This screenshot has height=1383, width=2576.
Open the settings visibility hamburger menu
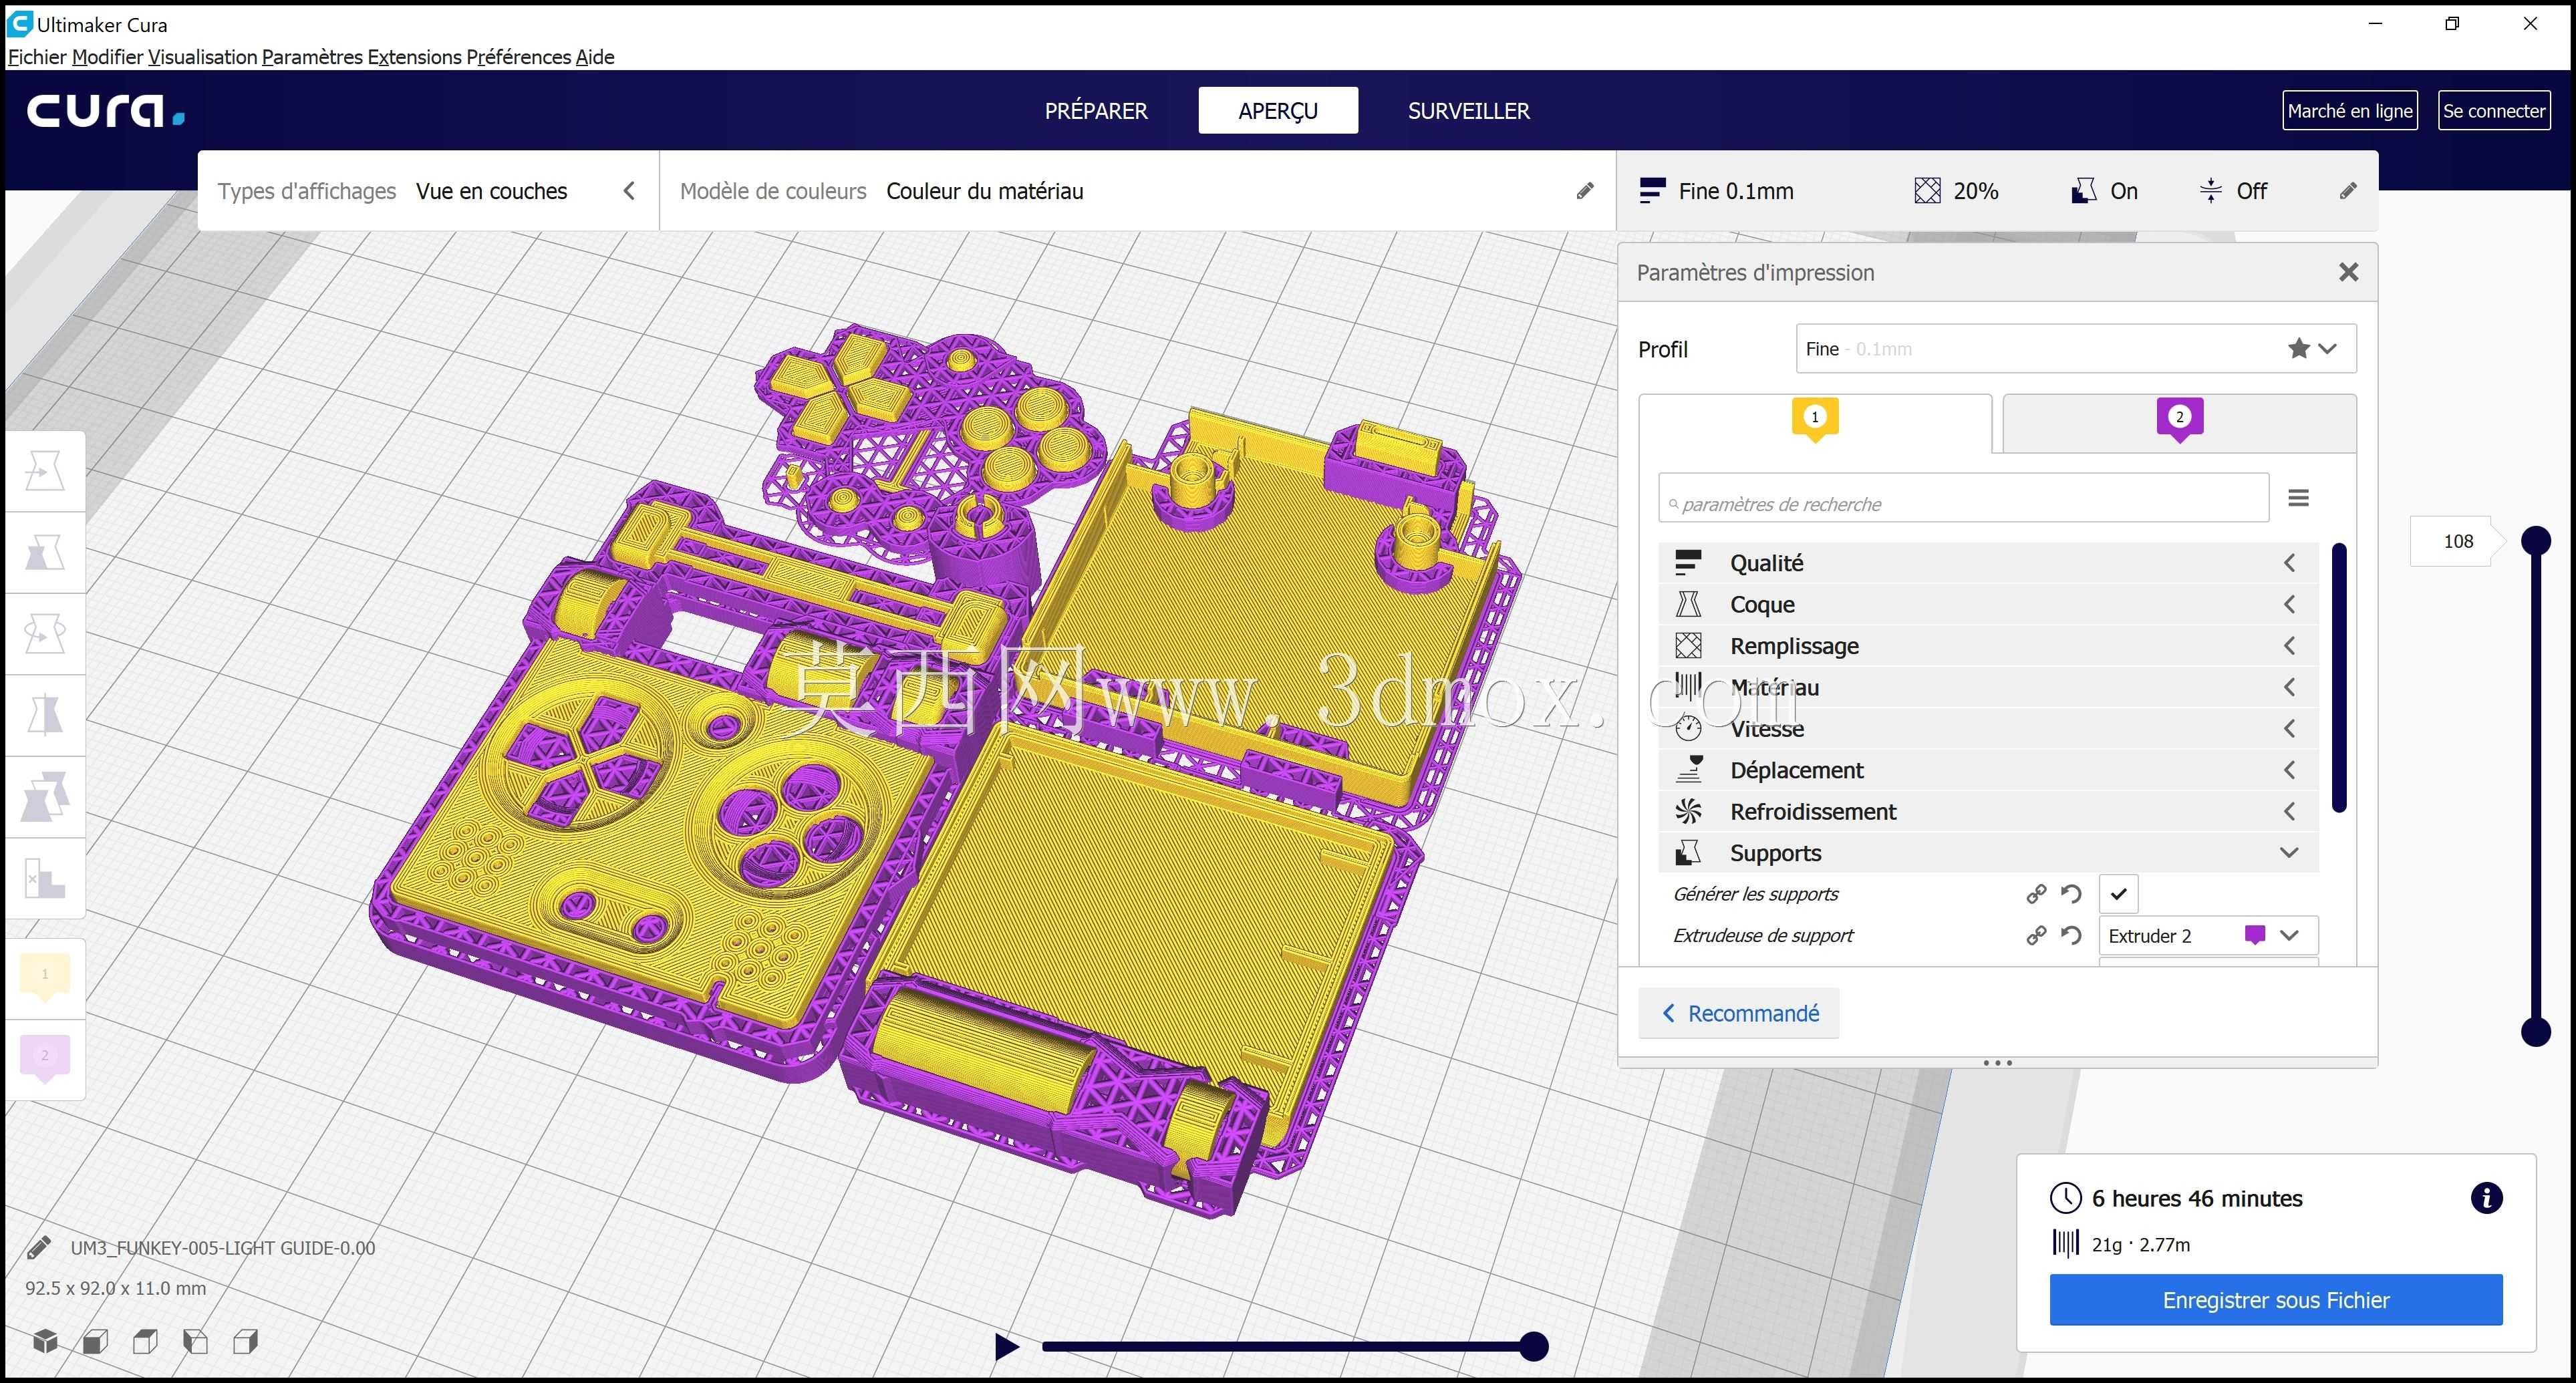[2299, 498]
